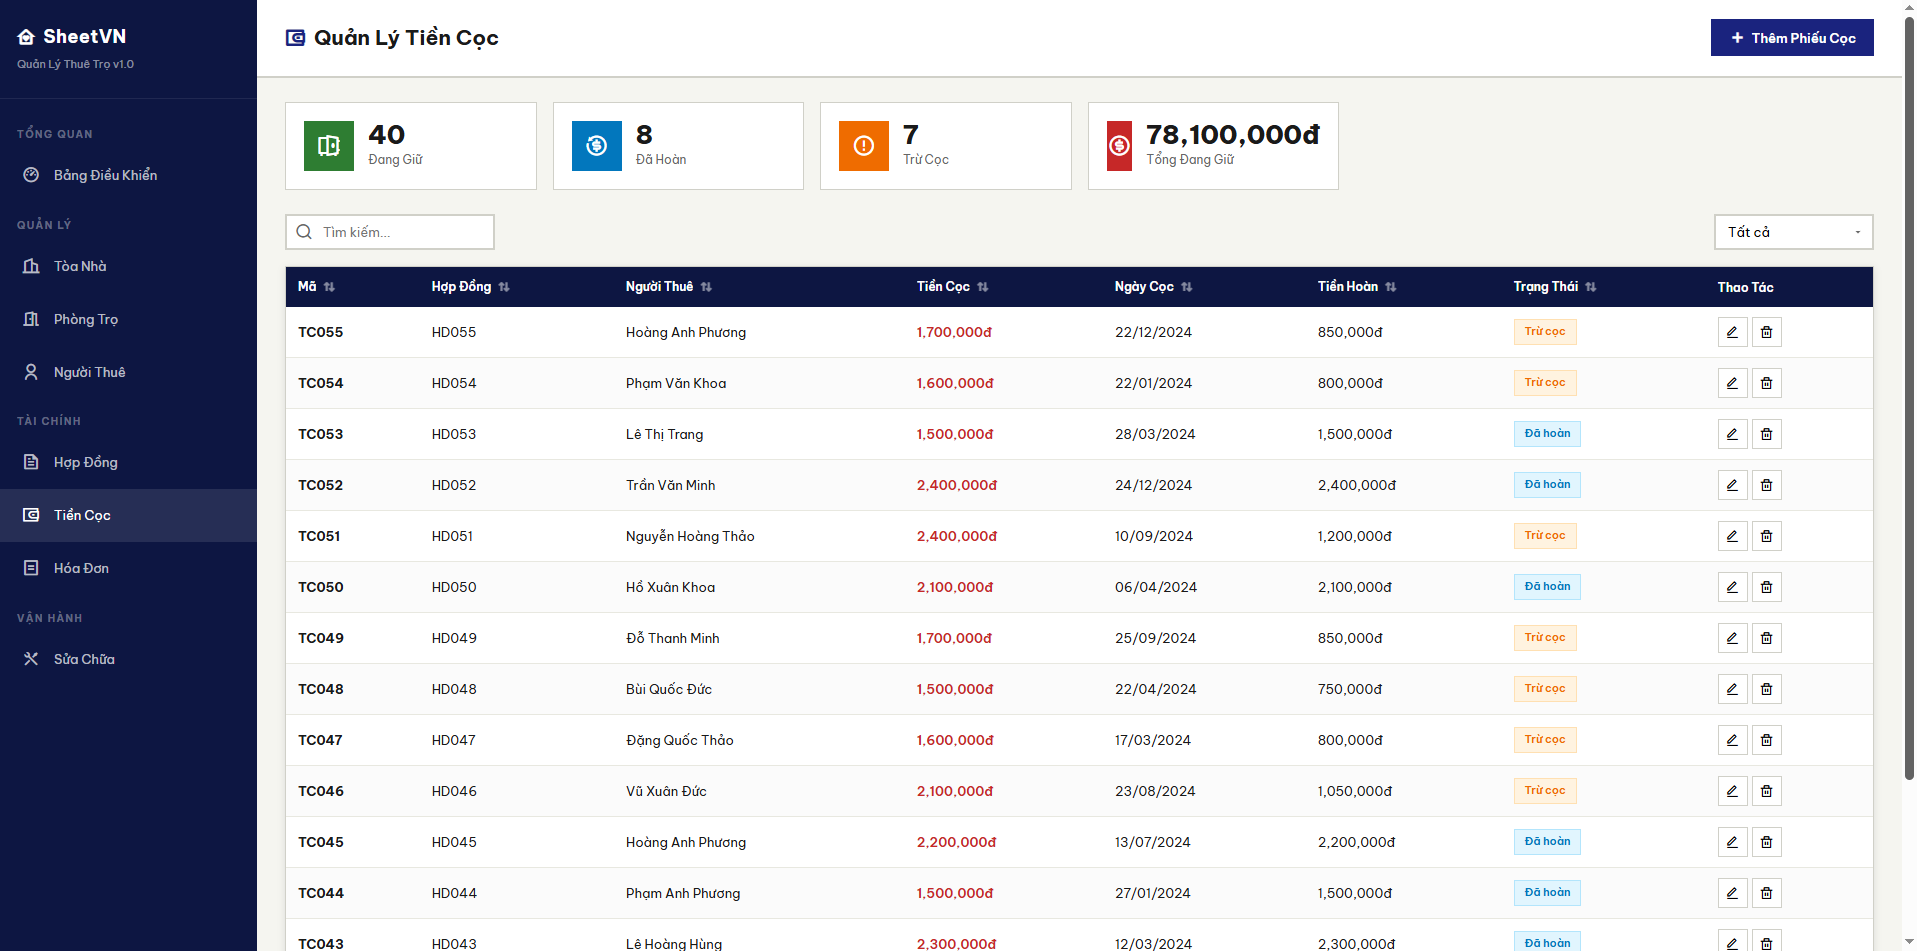
Task: Click the SheetVN logo link
Action: pos(72,37)
